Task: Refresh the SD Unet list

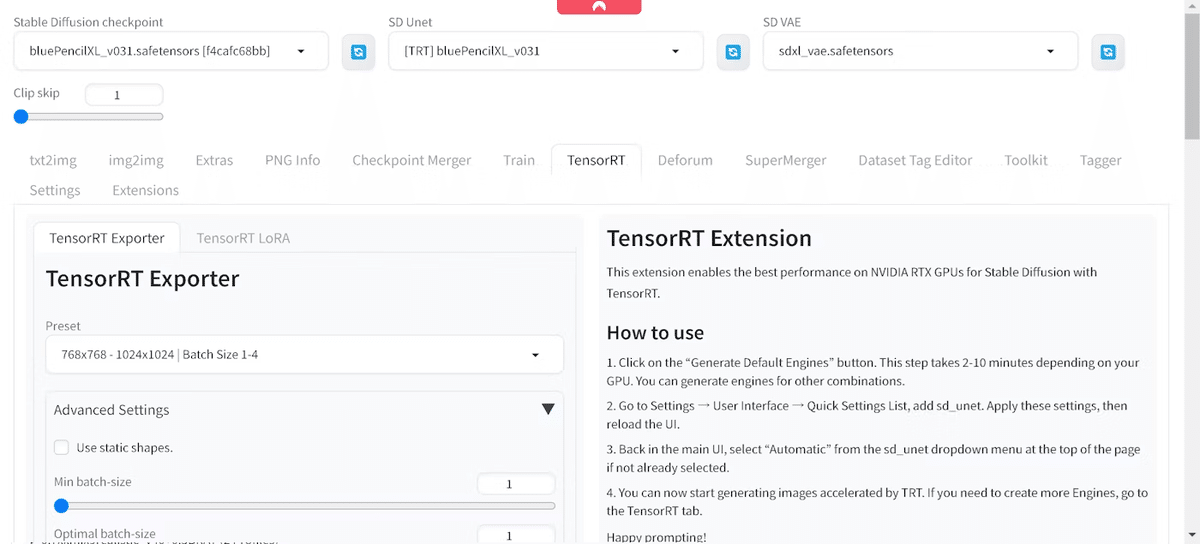Action: [x=733, y=52]
